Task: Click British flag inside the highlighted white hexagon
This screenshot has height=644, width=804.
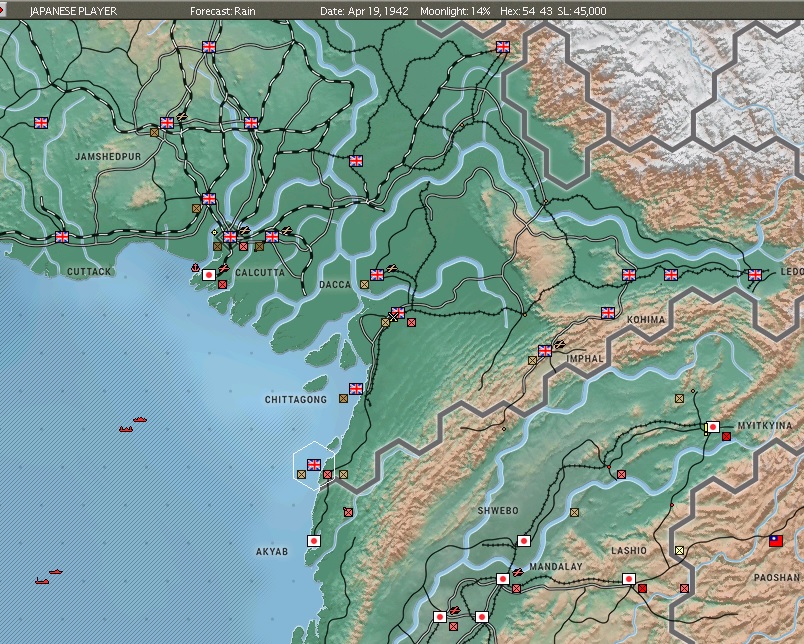Action: coord(314,465)
